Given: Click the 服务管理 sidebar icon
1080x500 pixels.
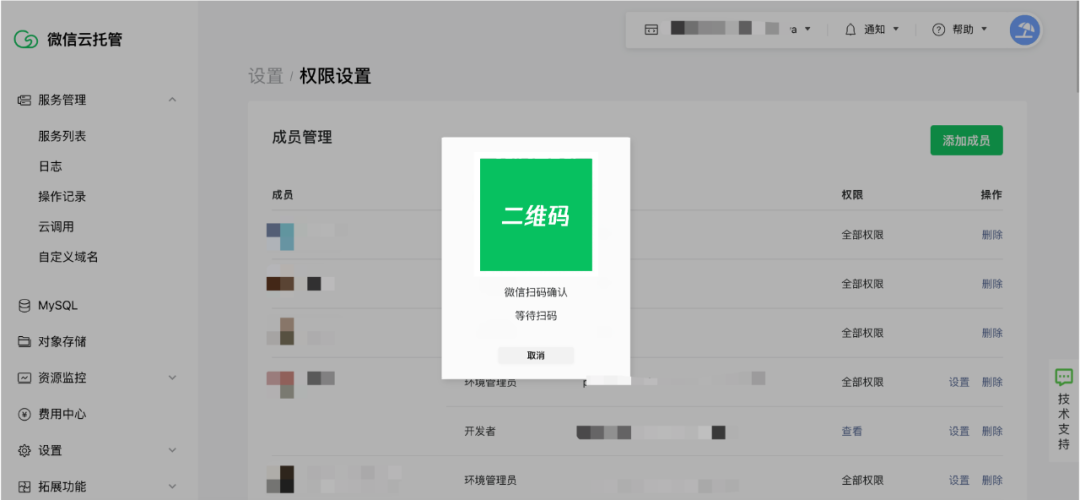Looking at the screenshot, I should (x=24, y=101).
